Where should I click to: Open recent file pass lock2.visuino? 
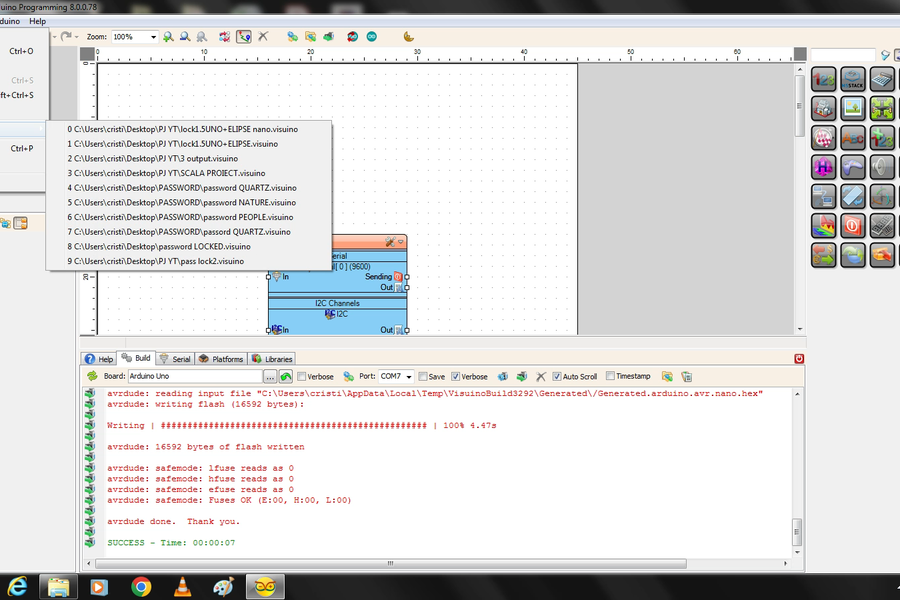[188, 261]
